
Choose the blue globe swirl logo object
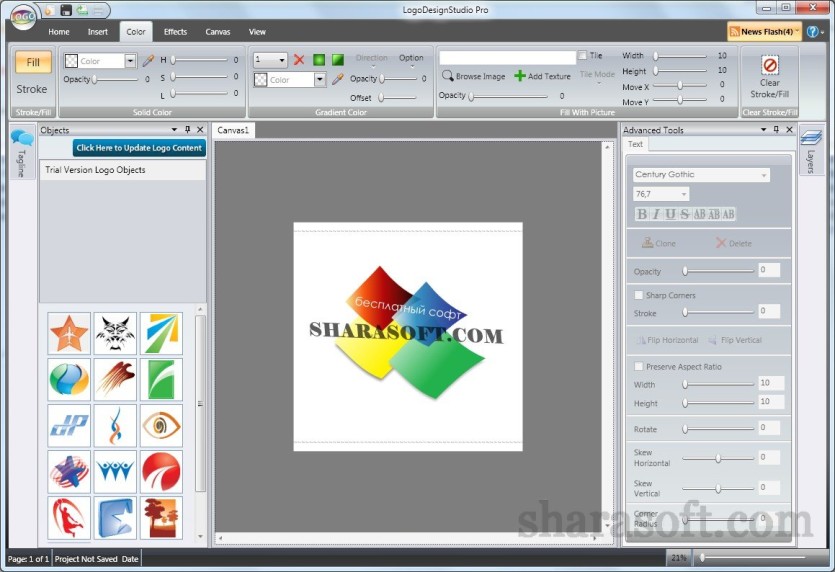coord(69,379)
